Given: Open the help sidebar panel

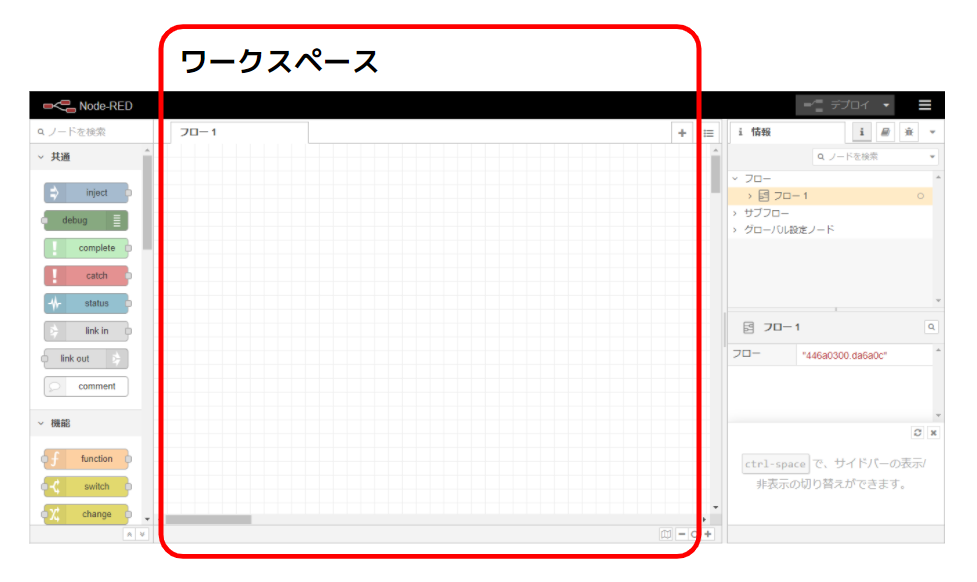Looking at the screenshot, I should [885, 132].
